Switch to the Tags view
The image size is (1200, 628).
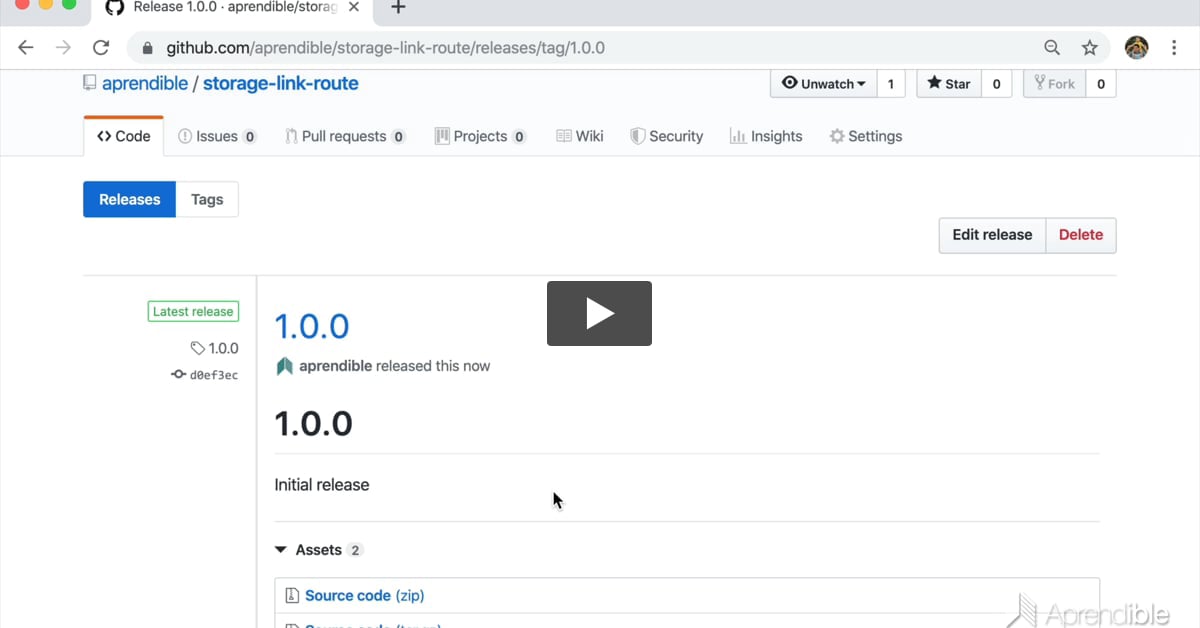pos(207,199)
